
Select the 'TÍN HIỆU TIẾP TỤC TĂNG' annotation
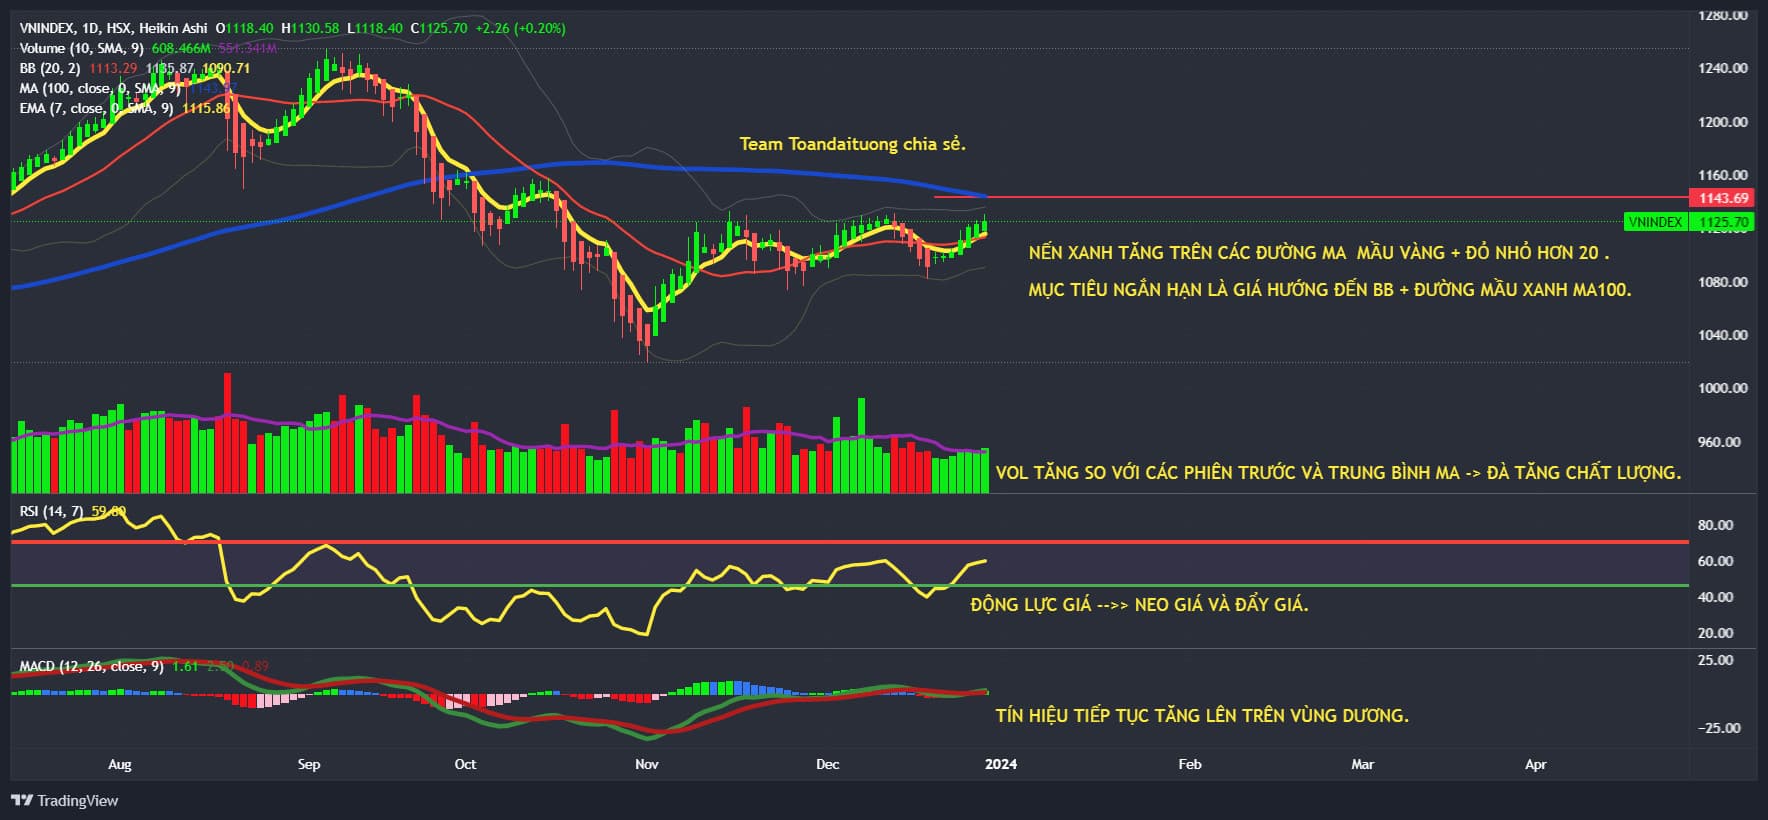pyautogui.click(x=1202, y=715)
